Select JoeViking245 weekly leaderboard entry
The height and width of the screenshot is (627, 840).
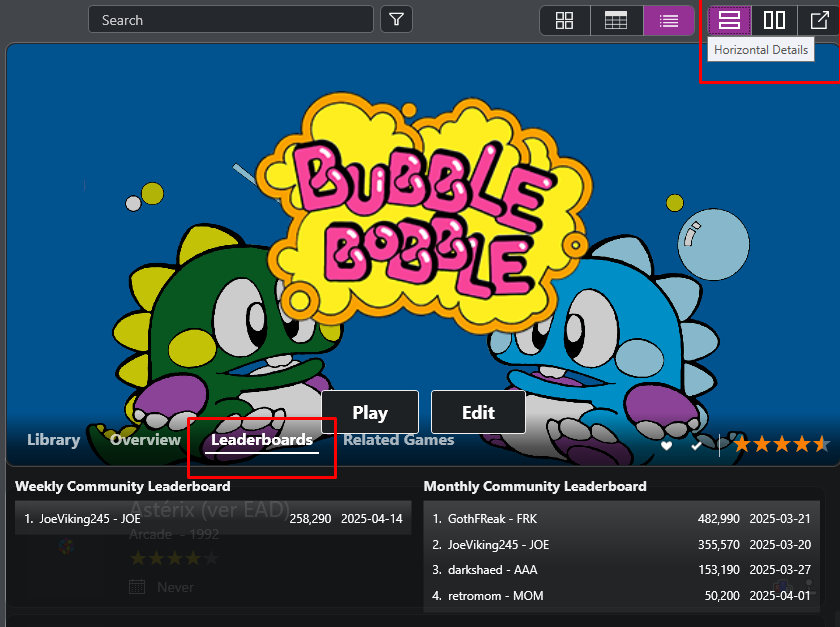click(x=213, y=519)
